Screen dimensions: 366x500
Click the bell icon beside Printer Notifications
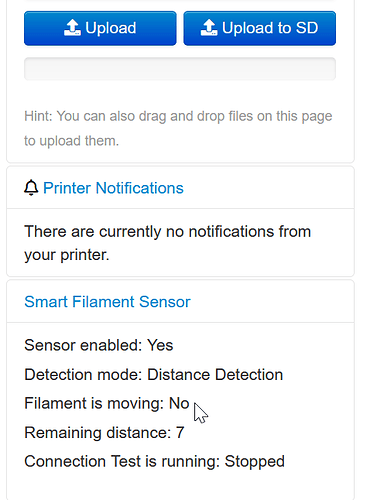(x=31, y=188)
